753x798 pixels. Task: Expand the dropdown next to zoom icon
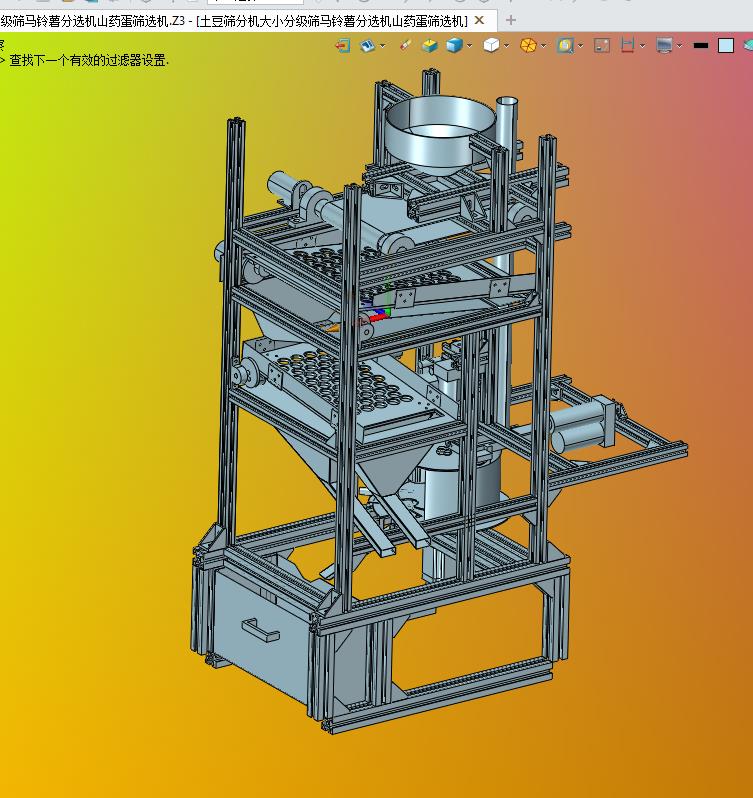(x=581, y=46)
